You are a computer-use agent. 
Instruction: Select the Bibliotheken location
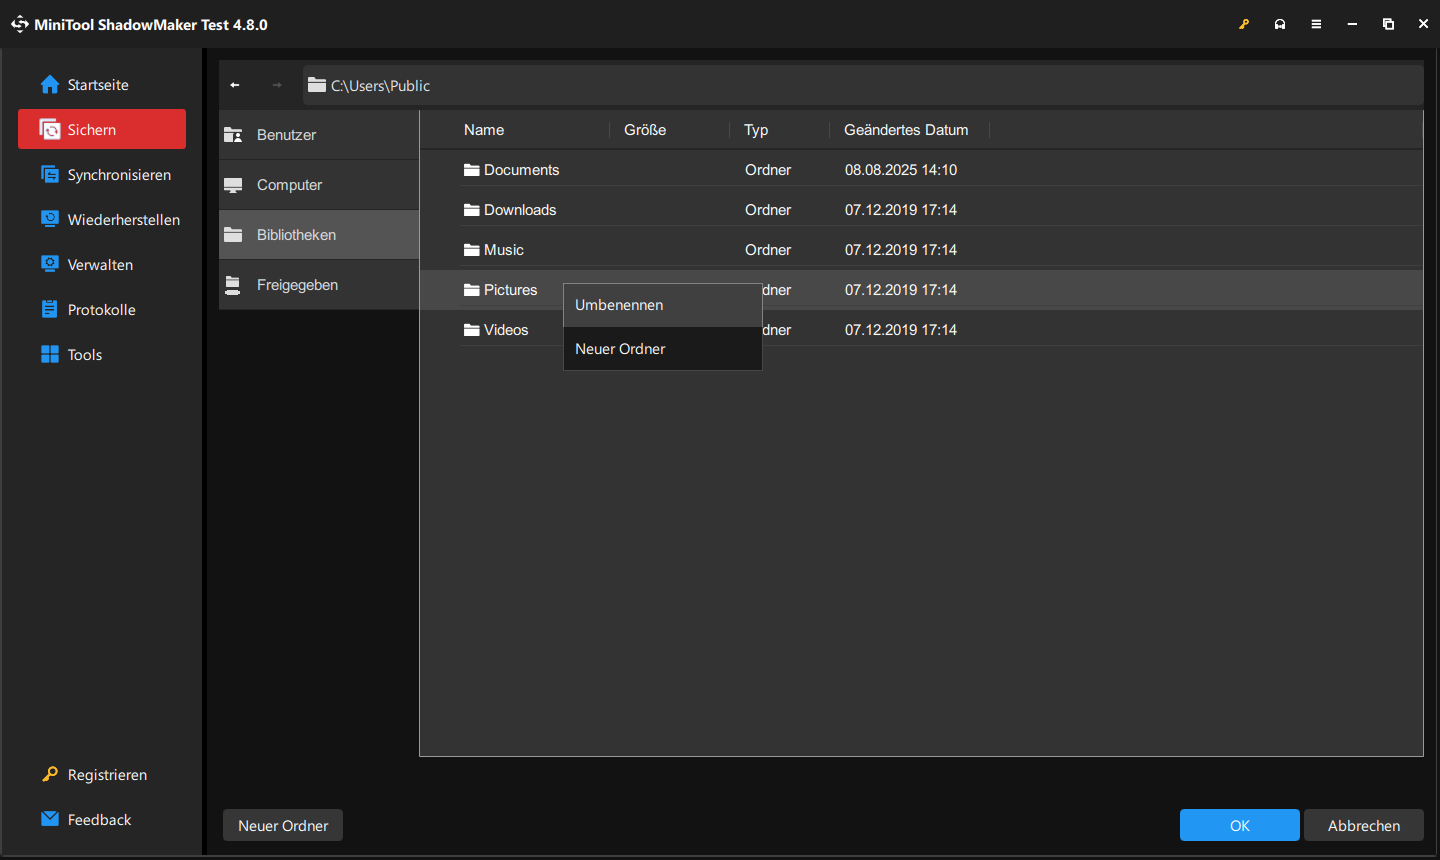pyautogui.click(x=319, y=235)
